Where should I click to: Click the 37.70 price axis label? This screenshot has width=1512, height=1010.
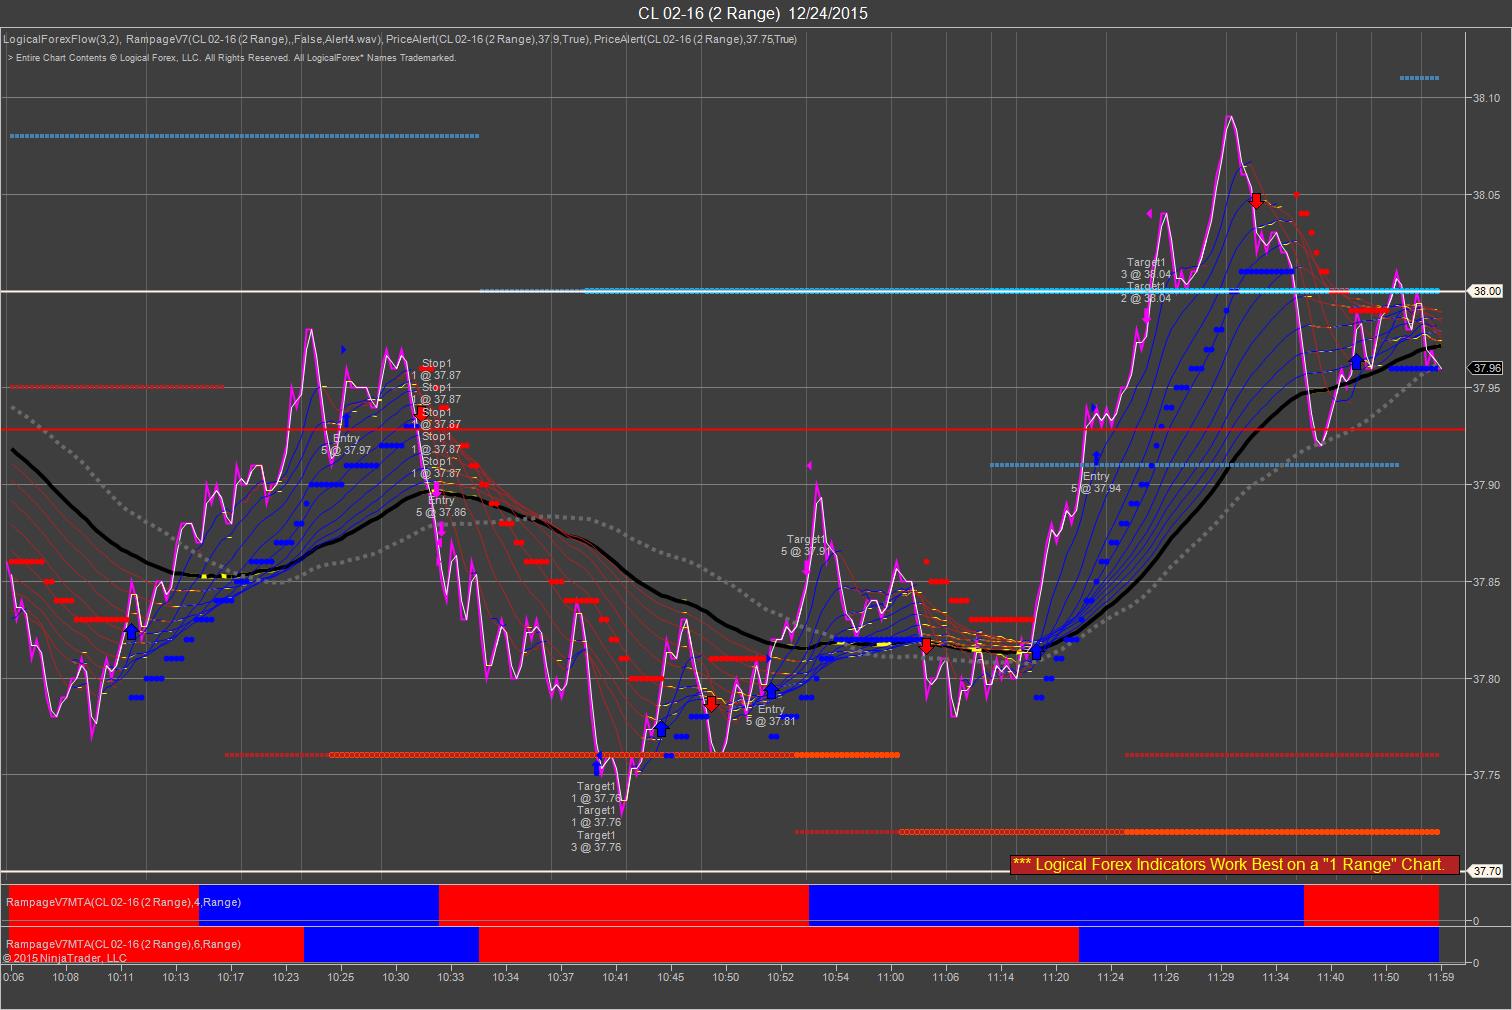coord(1486,871)
